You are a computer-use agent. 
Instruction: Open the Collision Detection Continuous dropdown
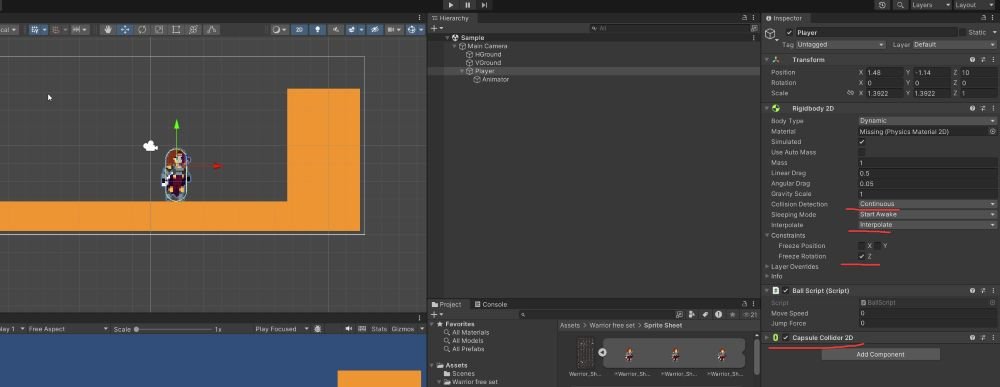tap(927, 205)
